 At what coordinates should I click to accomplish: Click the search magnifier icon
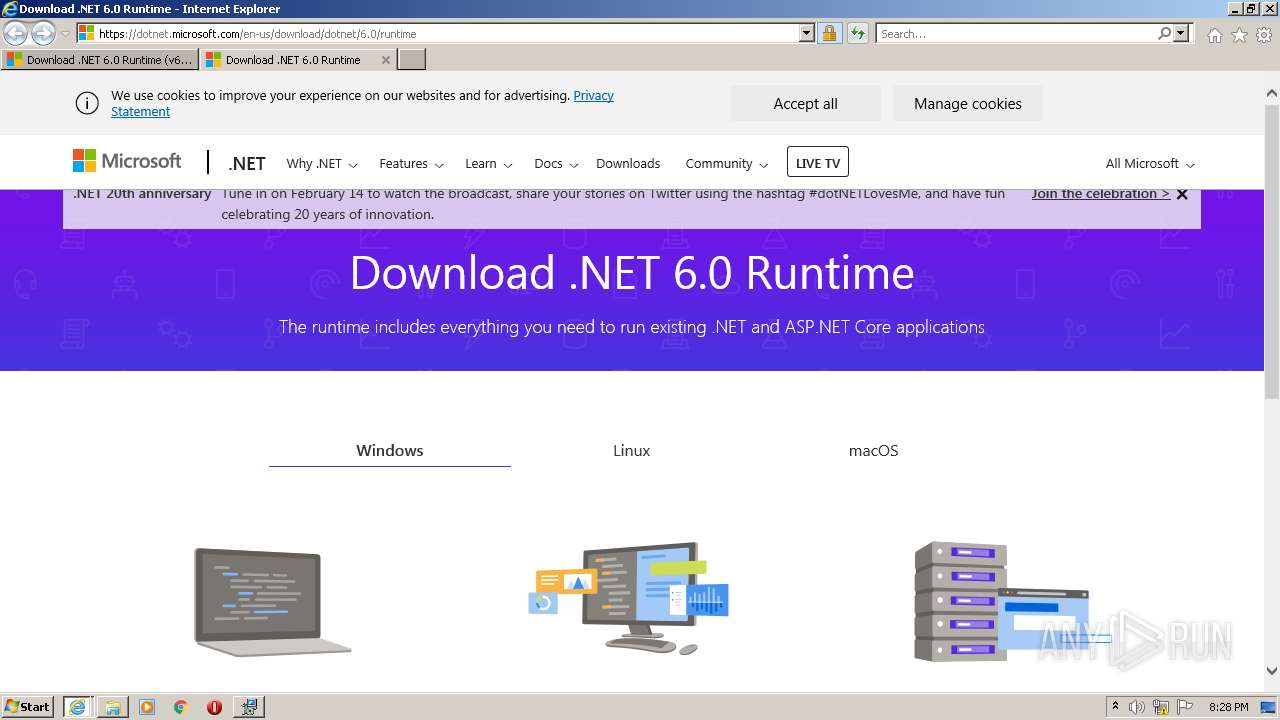click(x=1164, y=33)
